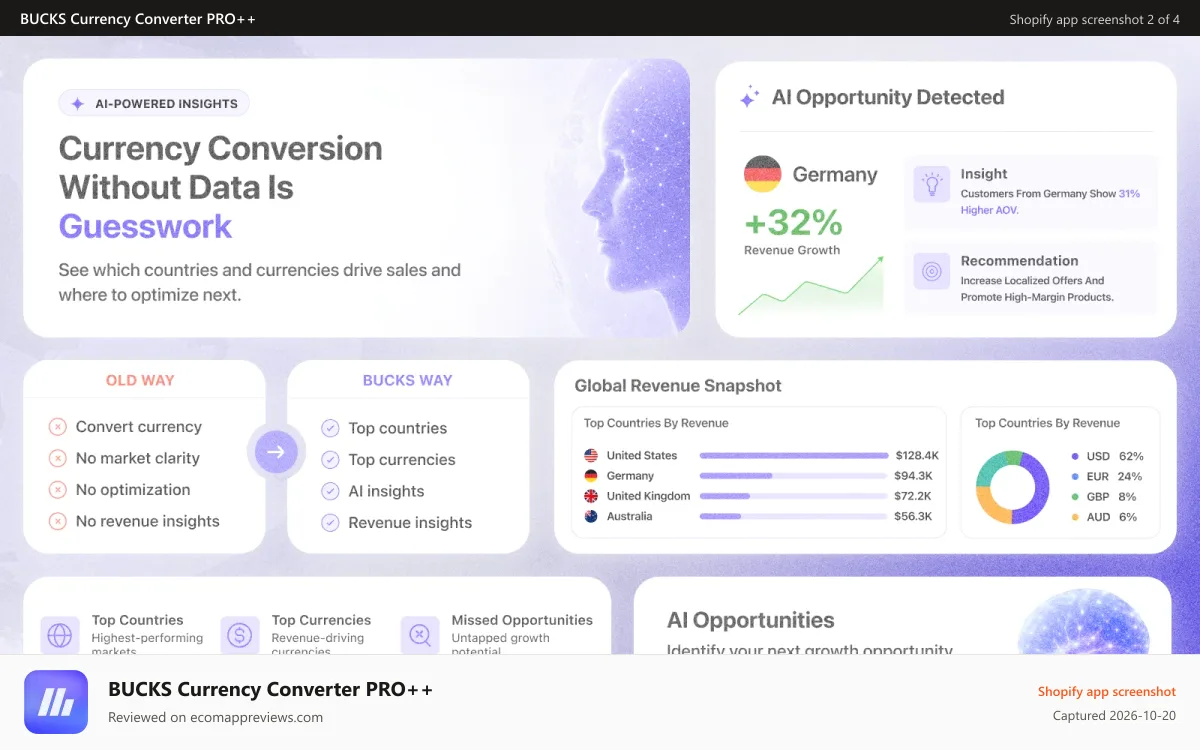
Task: Click the sparkle icon in AI-Powered Insights badge
Action: 78,103
